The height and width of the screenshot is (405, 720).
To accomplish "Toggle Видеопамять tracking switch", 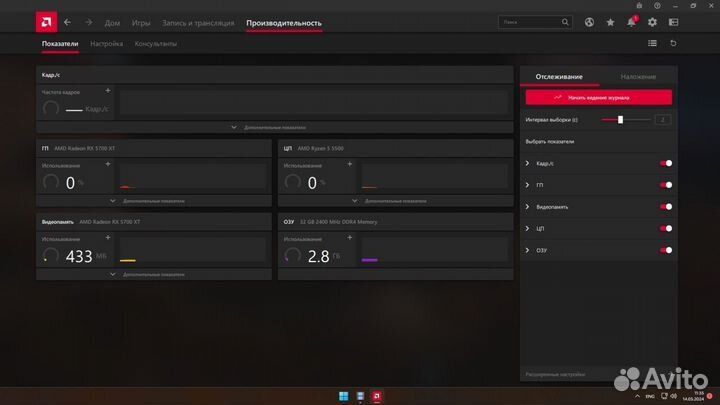I will coord(666,207).
